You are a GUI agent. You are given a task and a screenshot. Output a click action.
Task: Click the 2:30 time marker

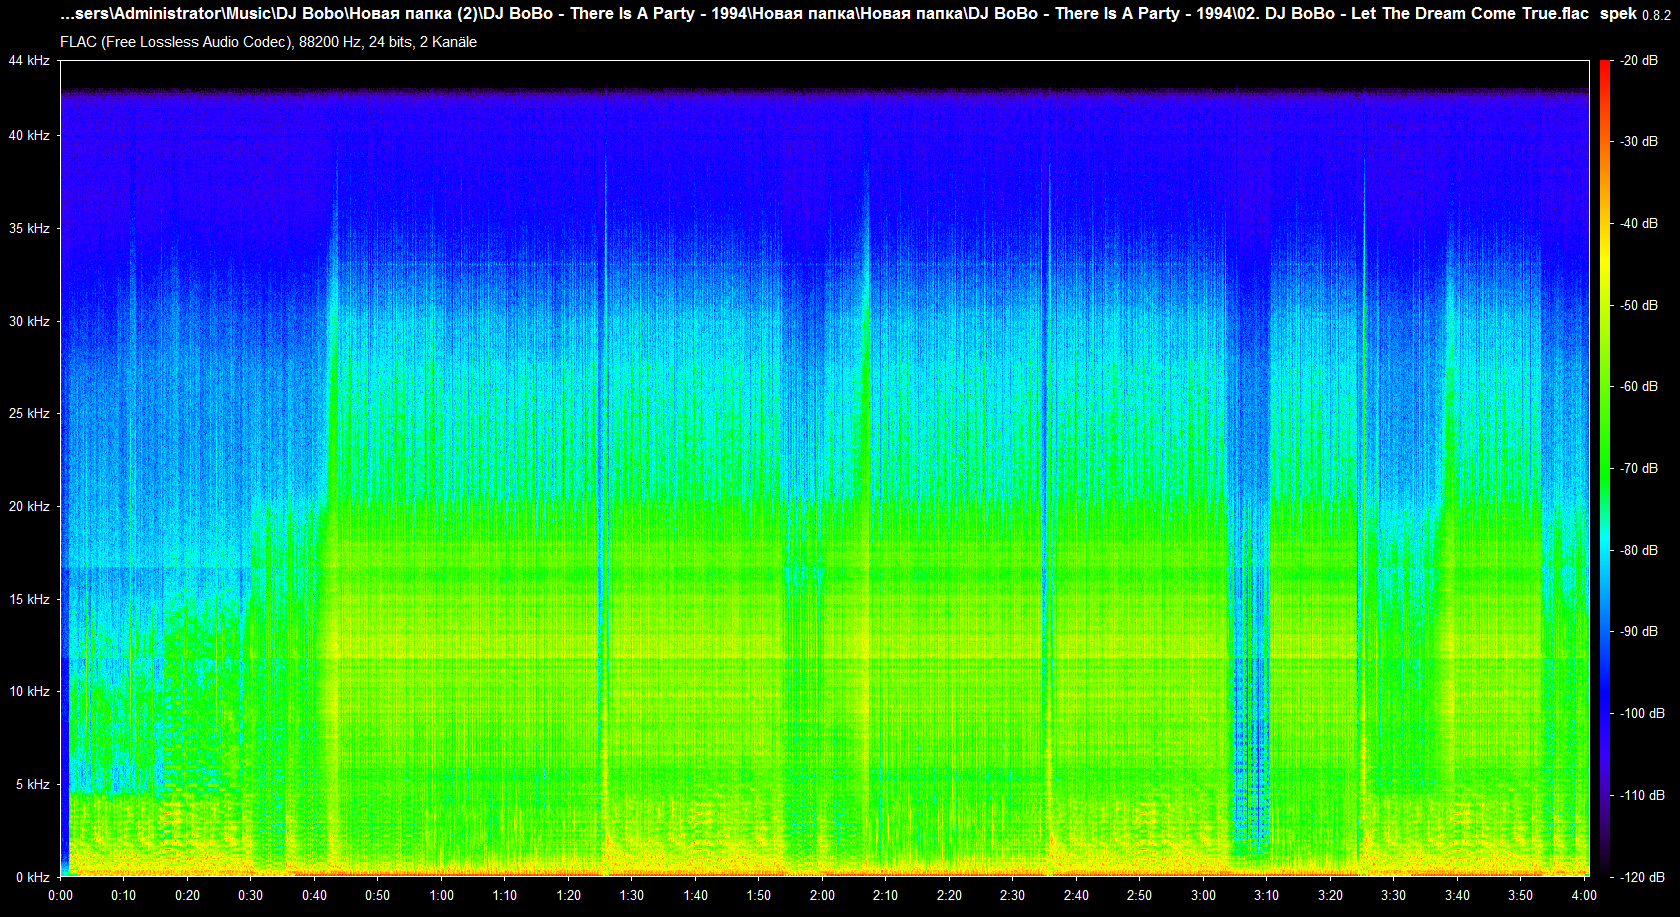1012,895
